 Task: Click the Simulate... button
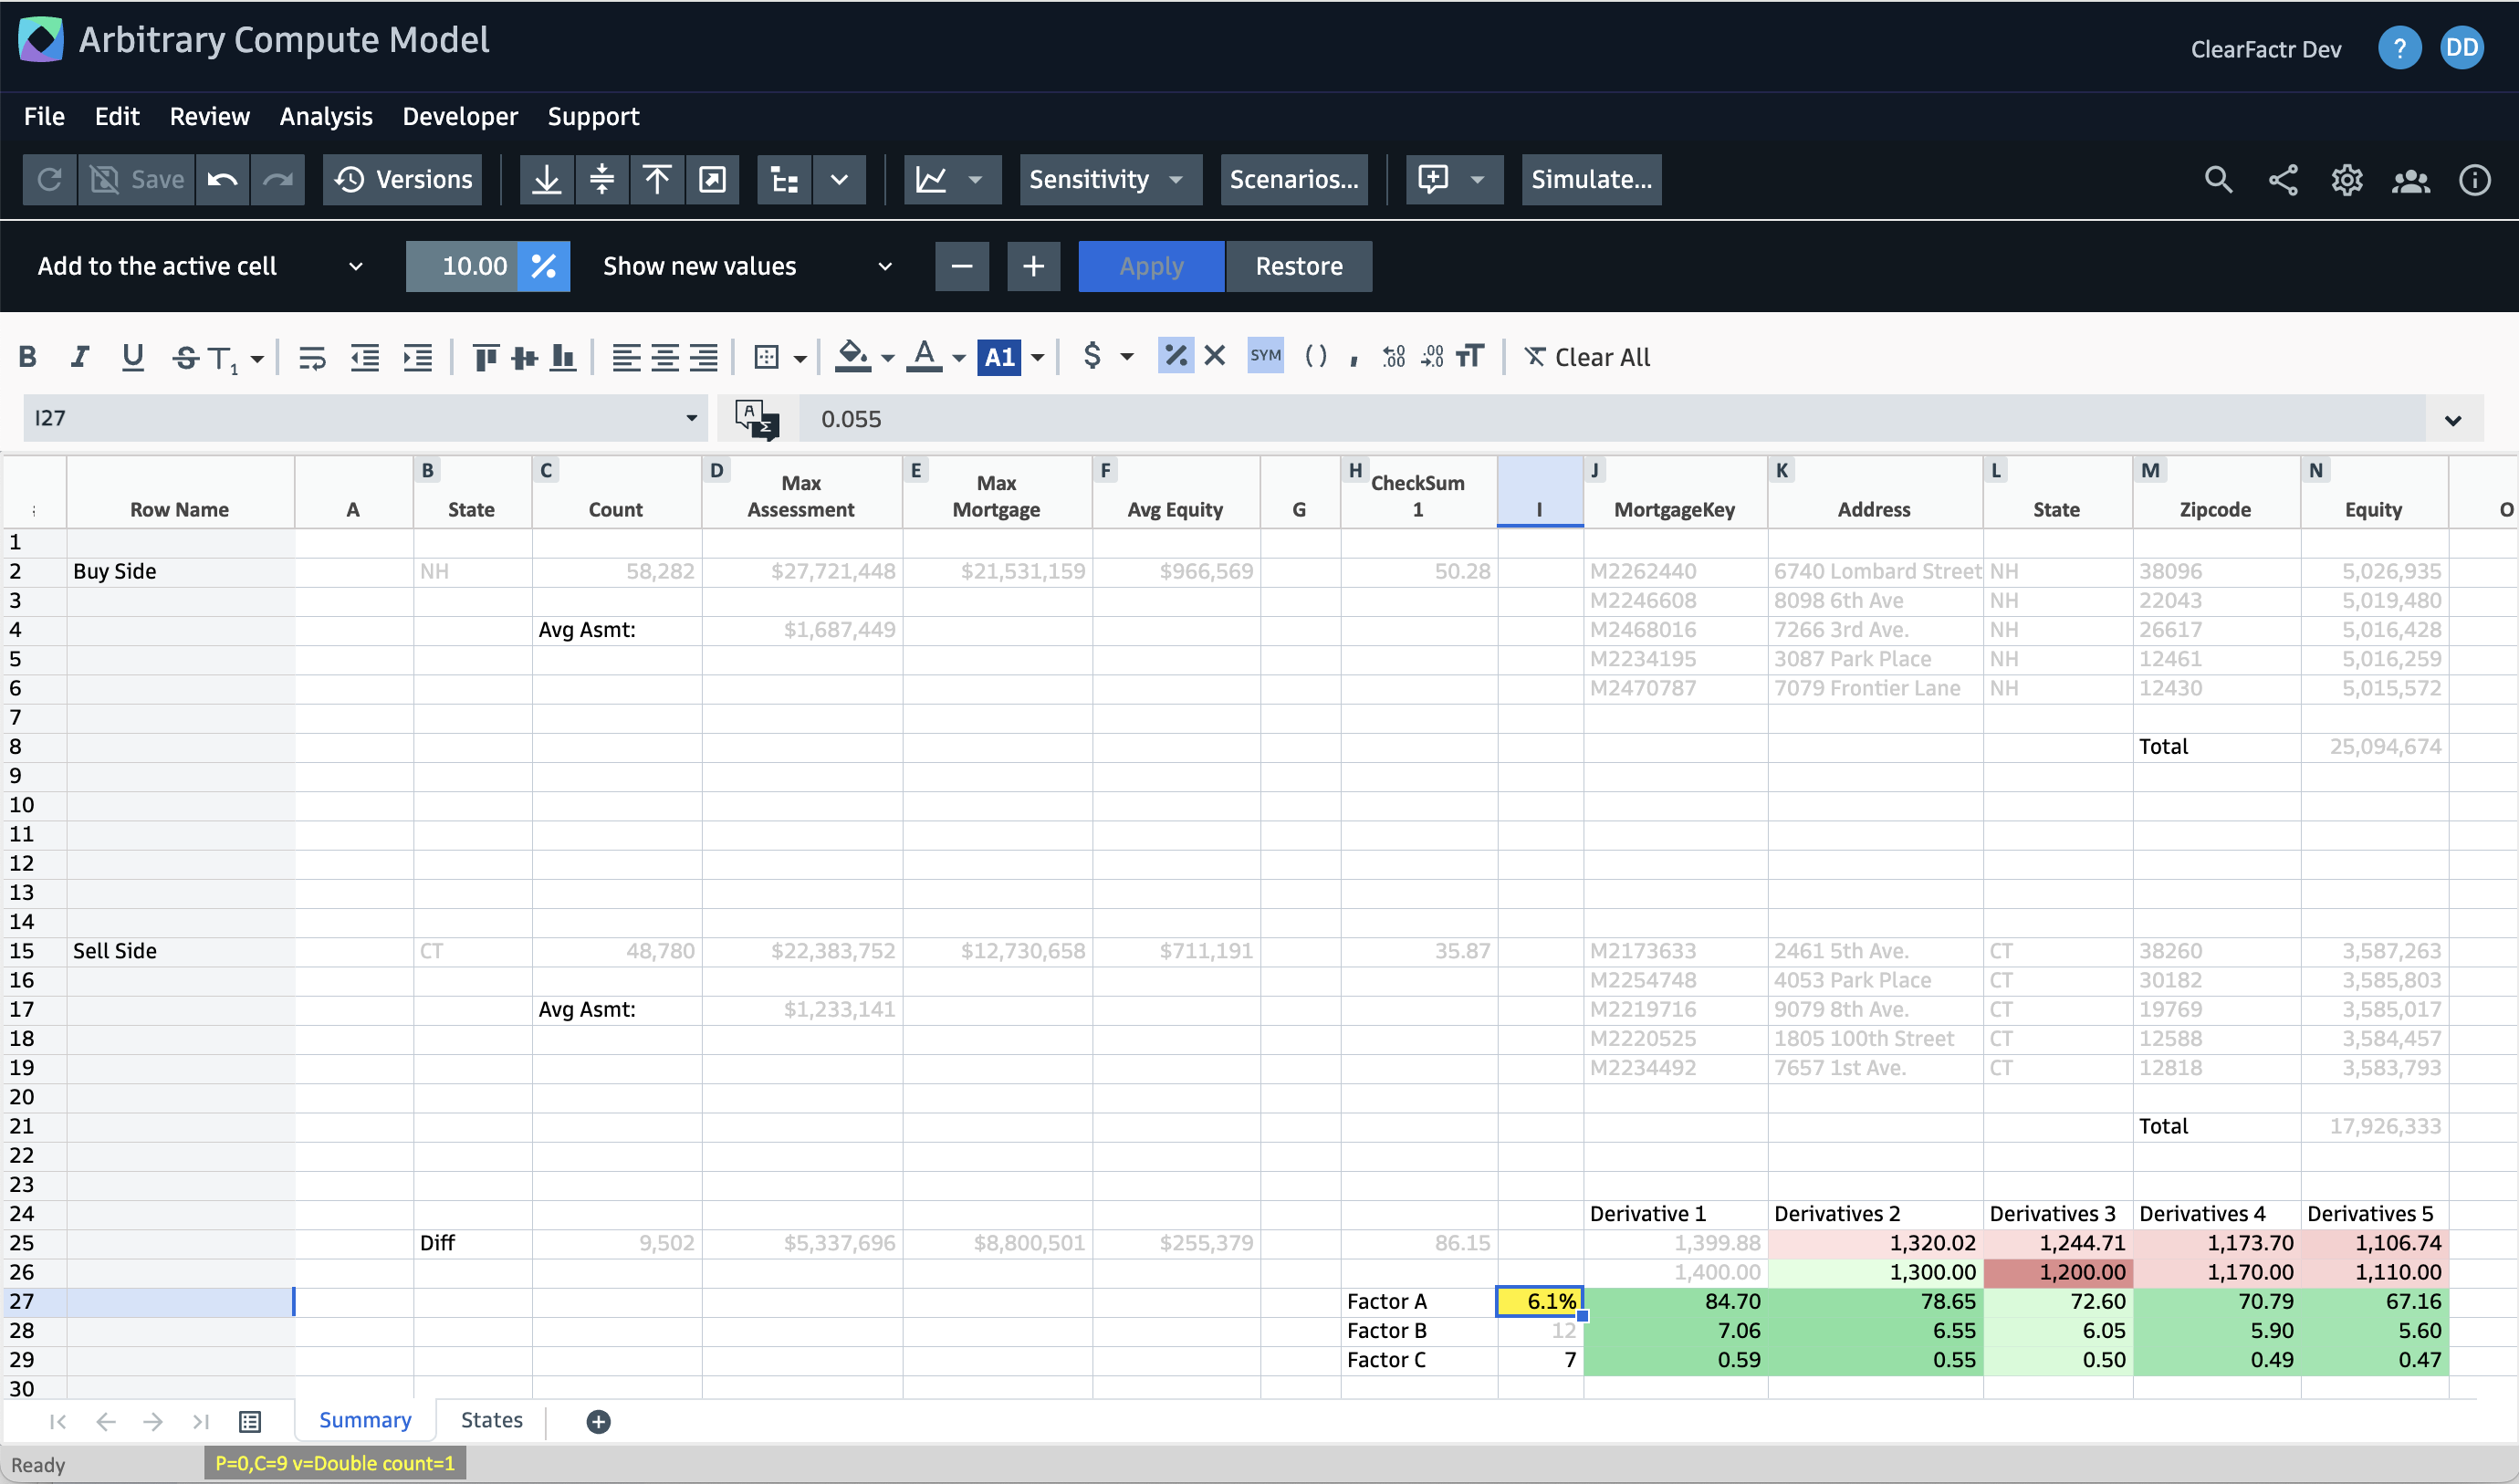click(1590, 179)
